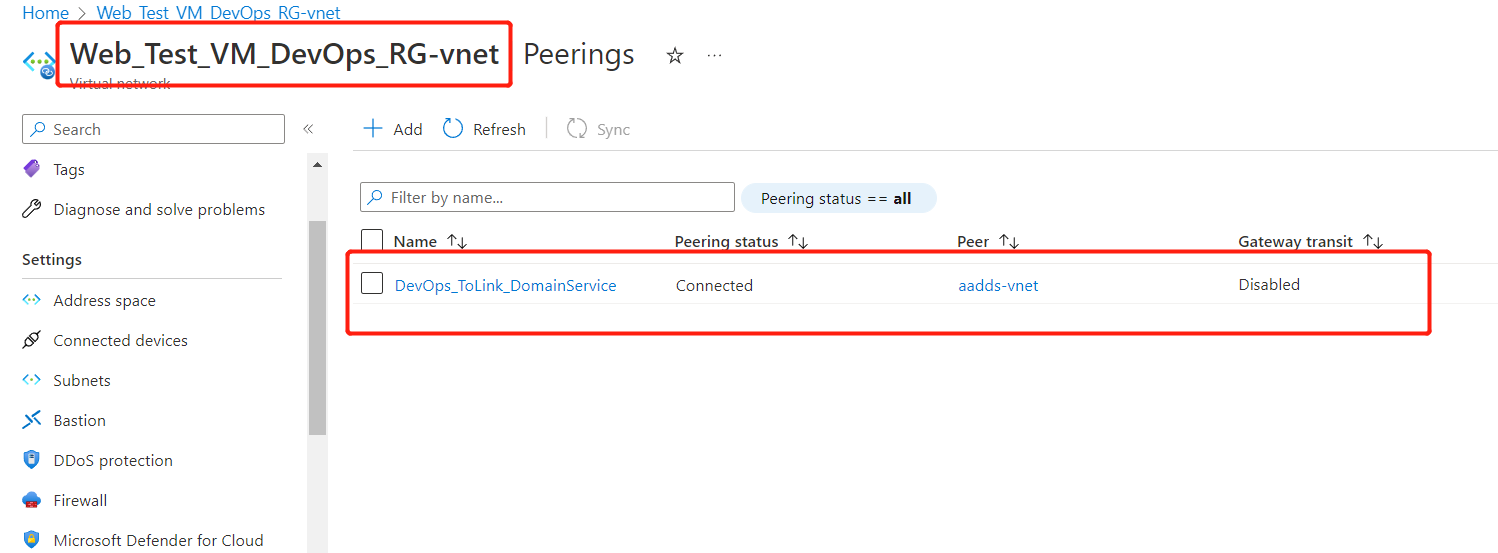Open Firewall settings

point(80,500)
